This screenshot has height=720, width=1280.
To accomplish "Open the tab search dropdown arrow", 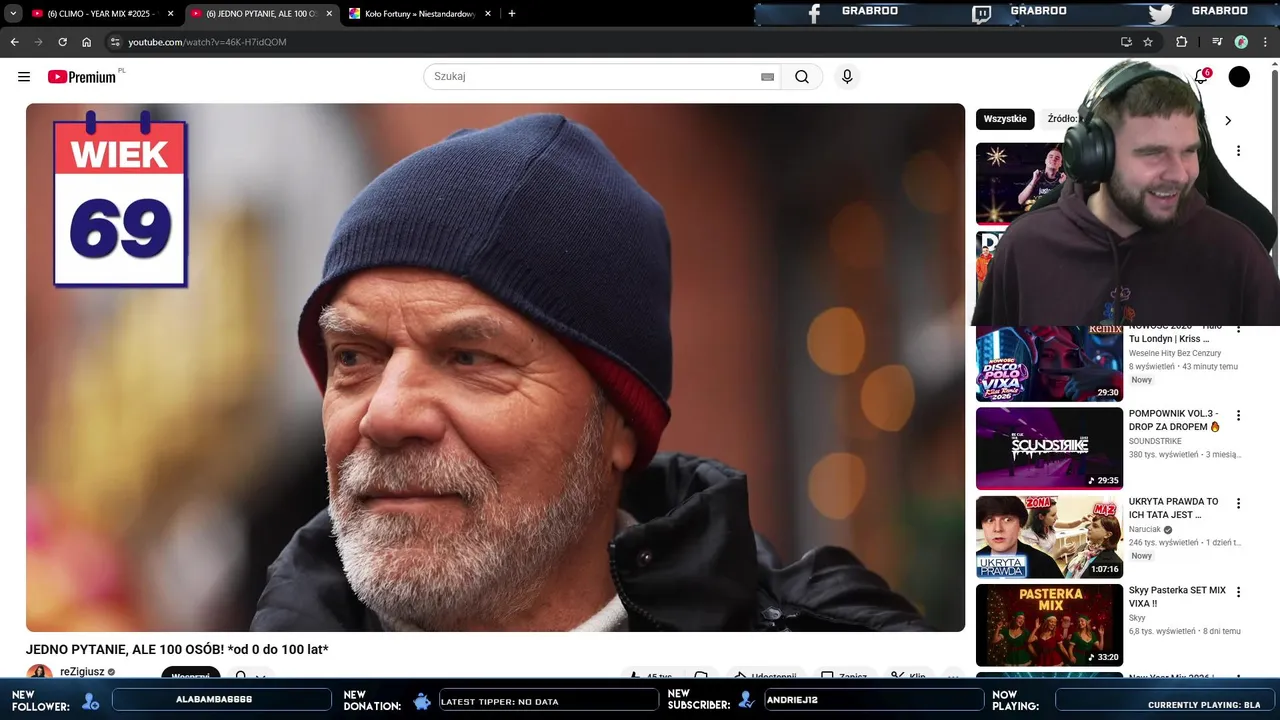I will [13, 13].
